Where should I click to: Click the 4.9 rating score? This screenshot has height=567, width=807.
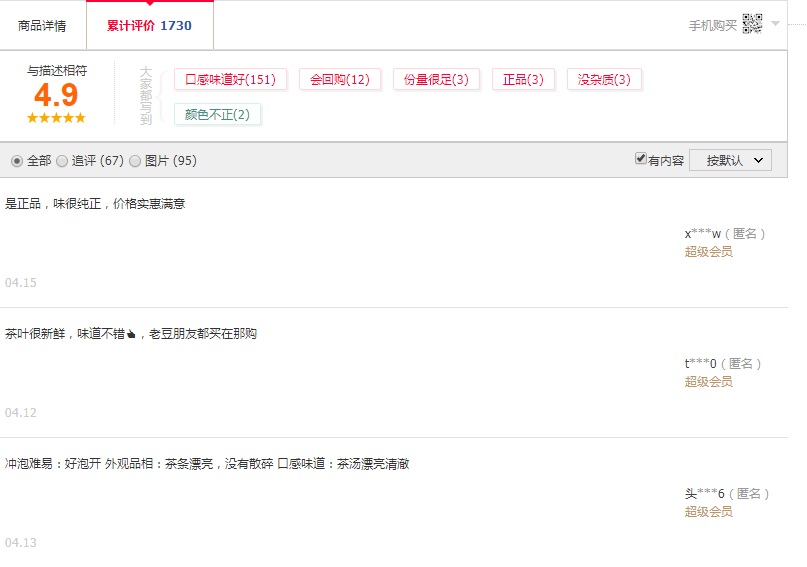56,95
